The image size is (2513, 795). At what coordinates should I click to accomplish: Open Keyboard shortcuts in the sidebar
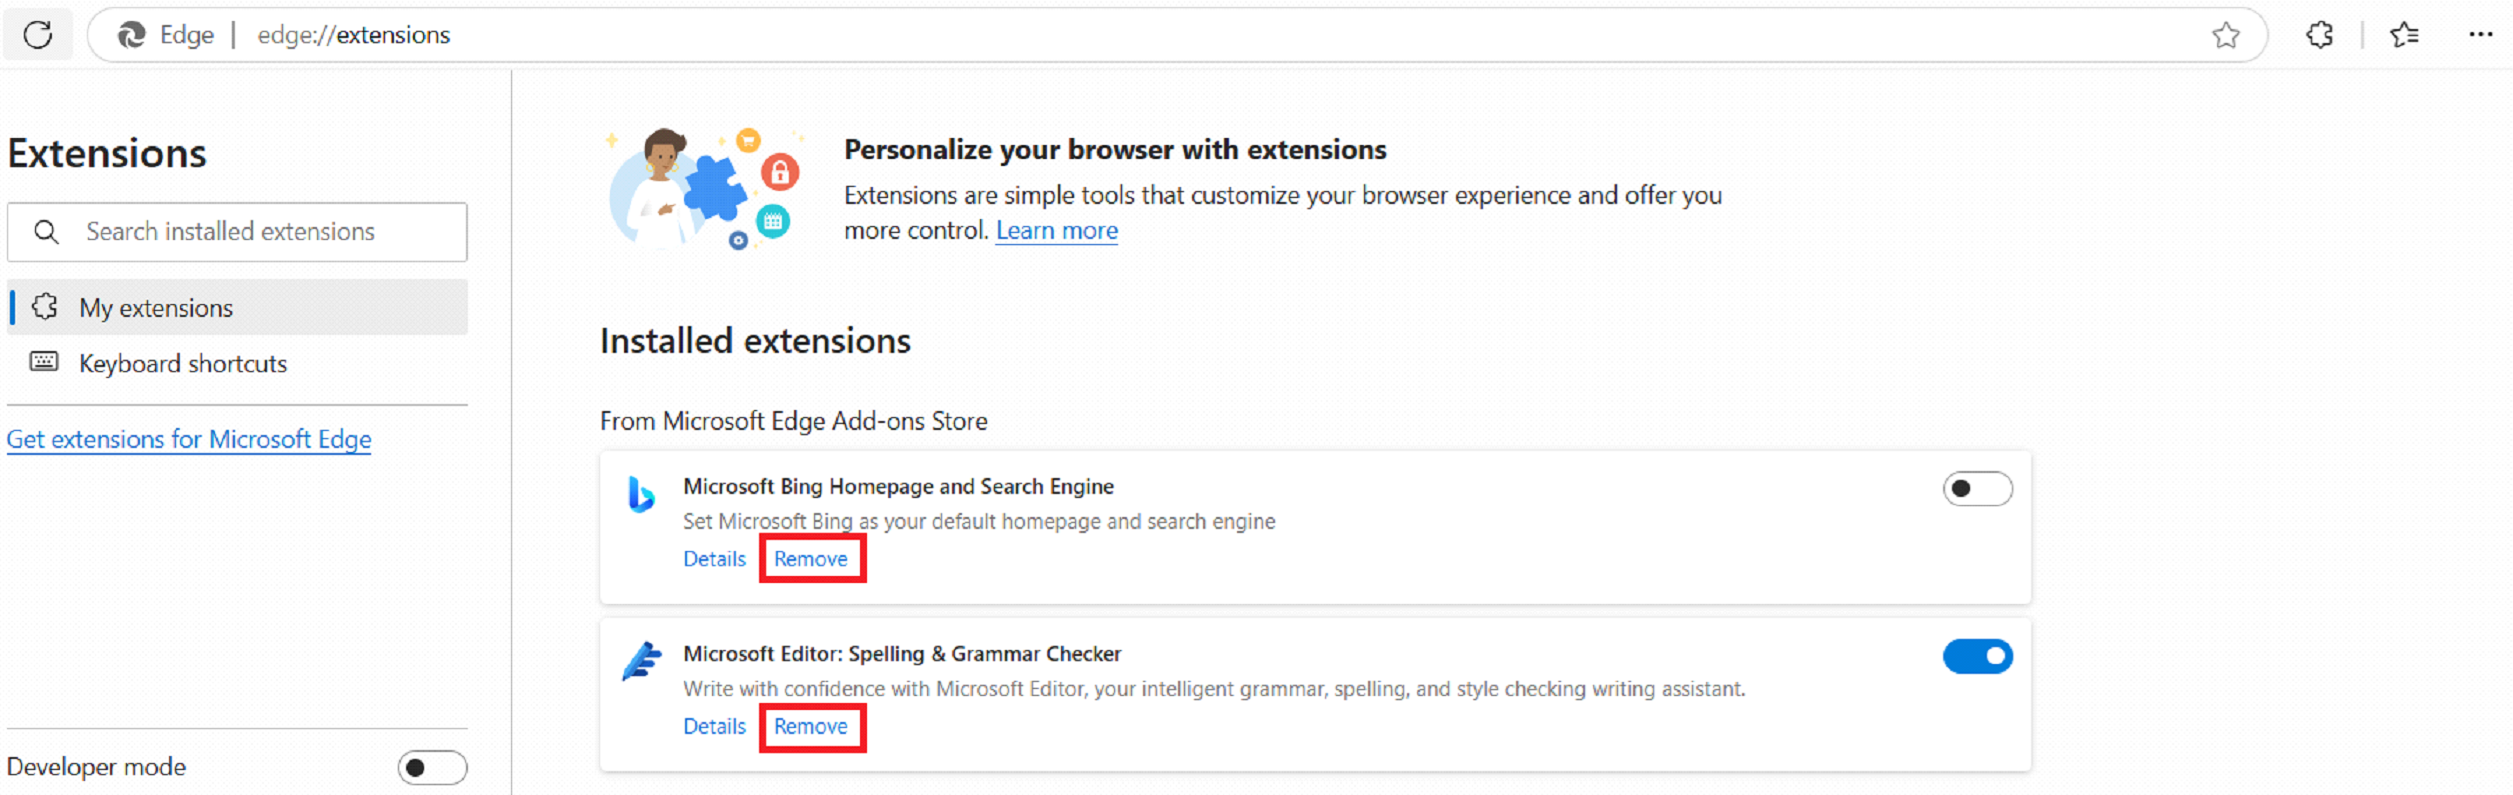click(238, 363)
